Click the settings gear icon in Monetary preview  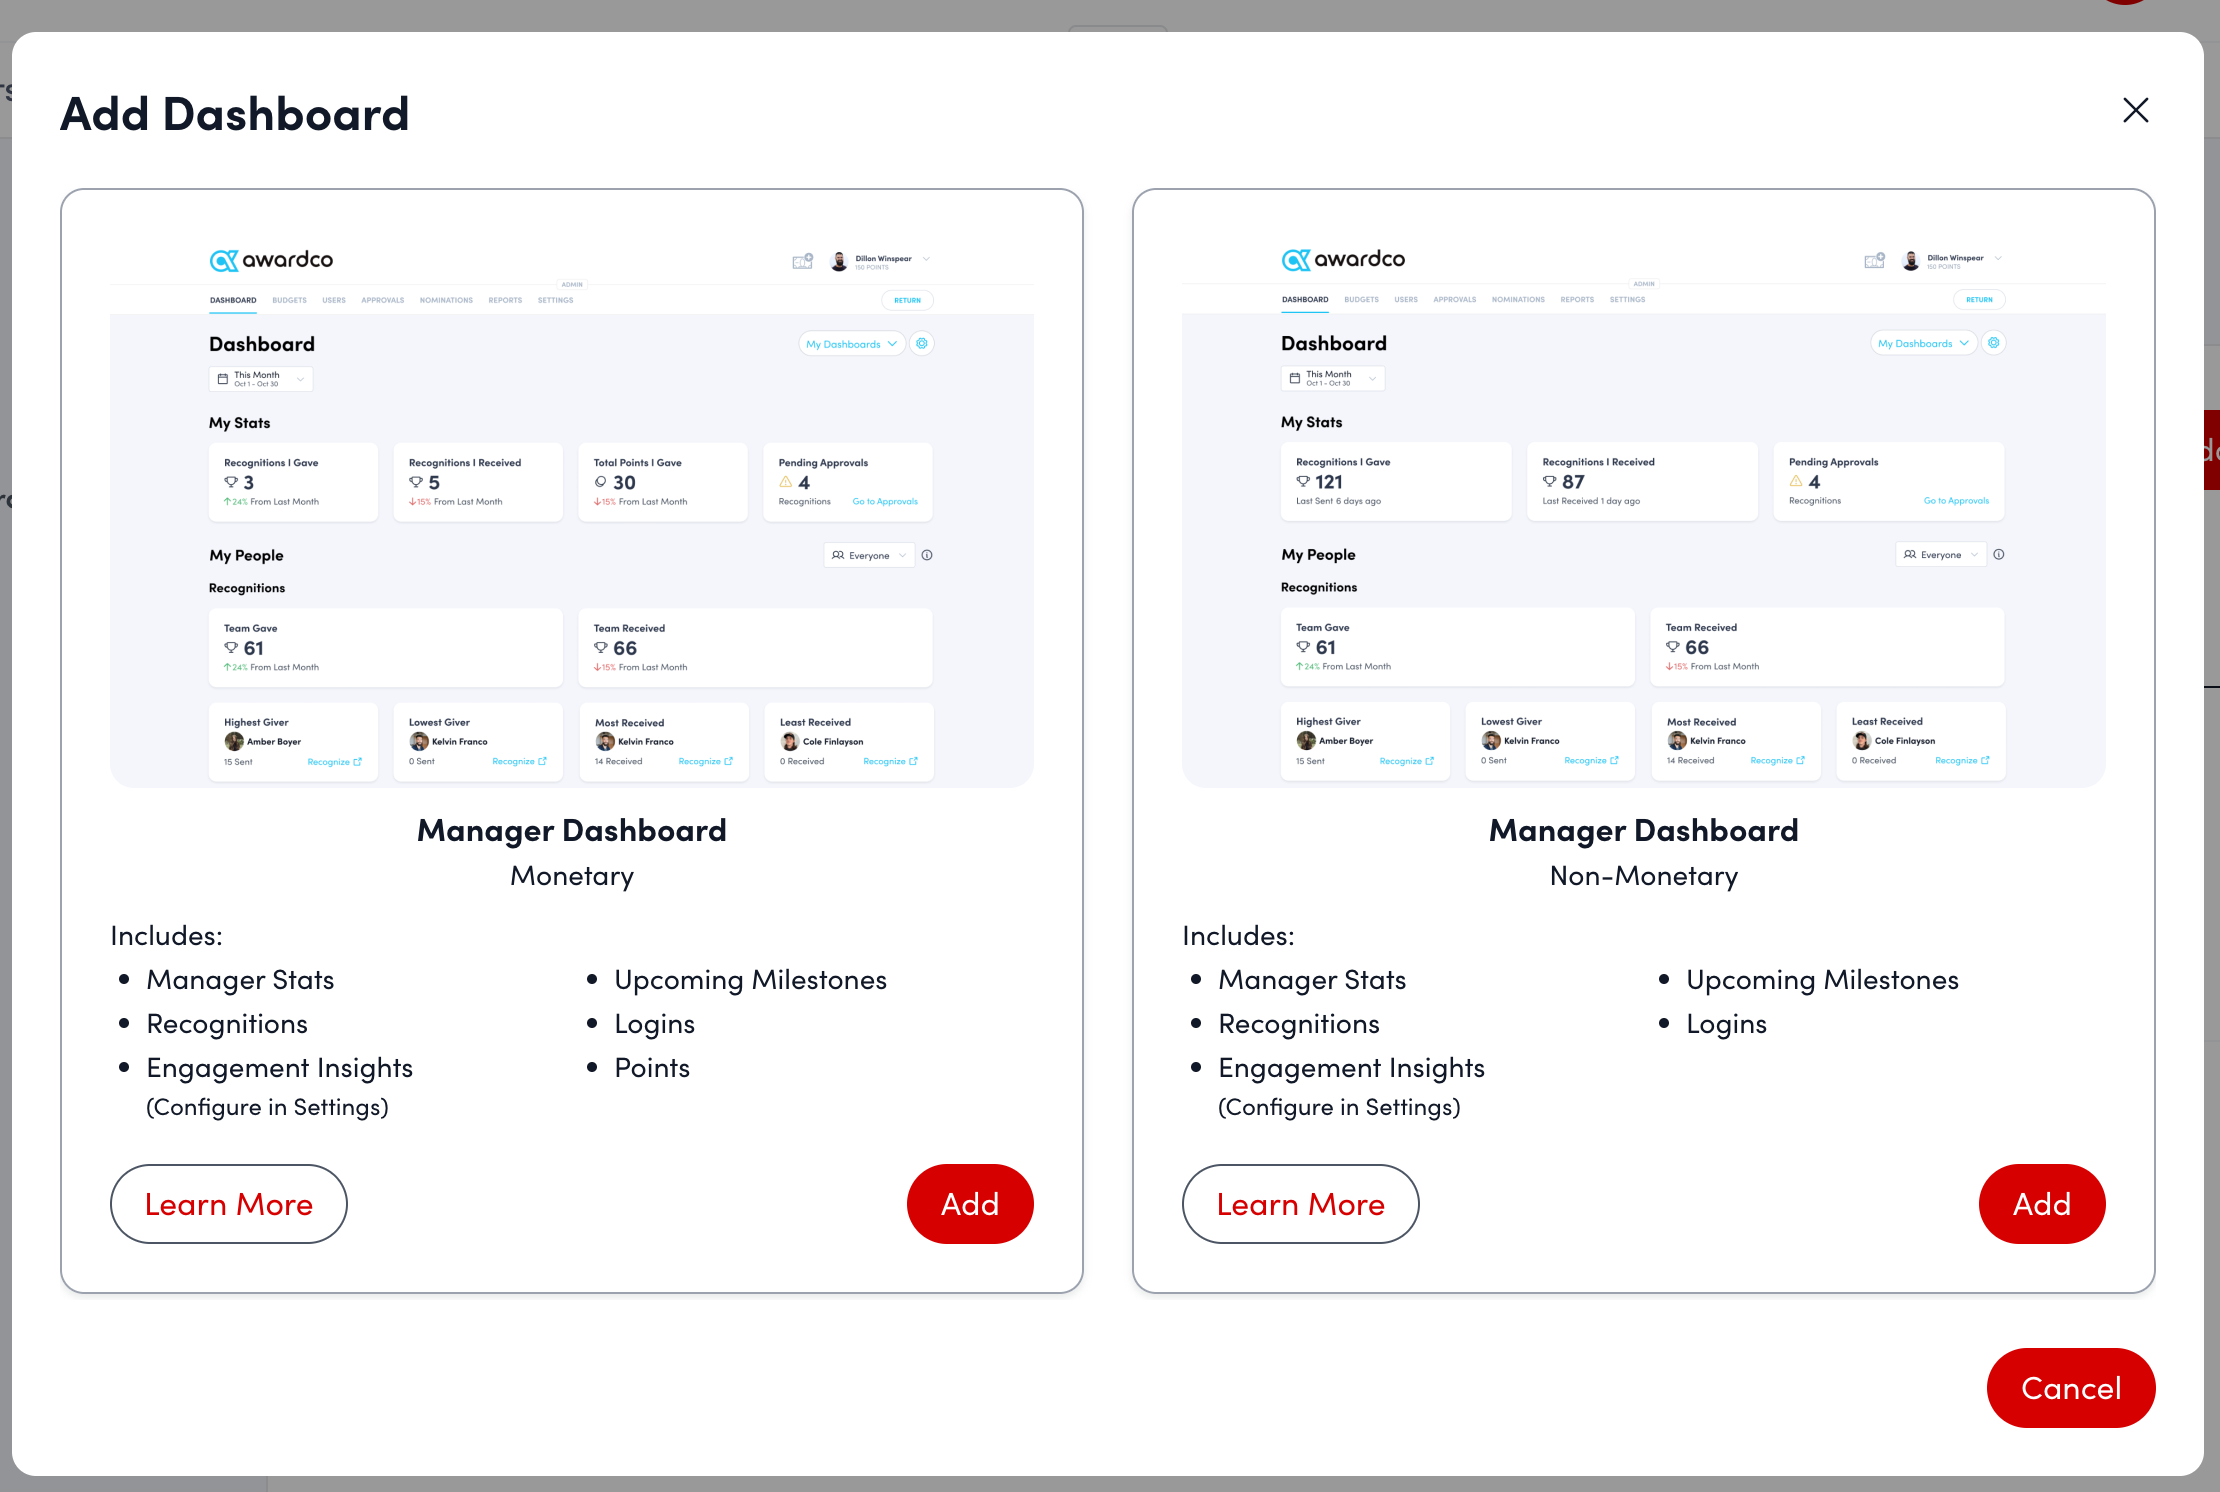922,344
